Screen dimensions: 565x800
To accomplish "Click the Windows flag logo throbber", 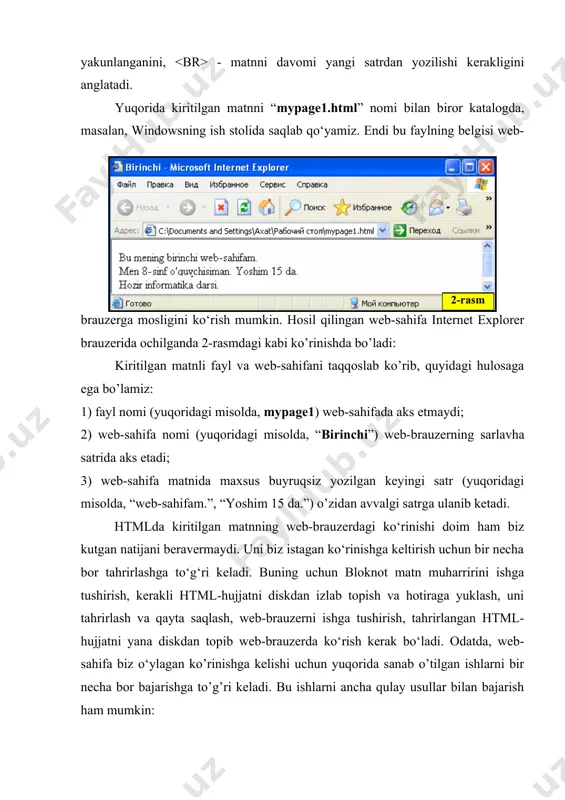I will tap(481, 184).
